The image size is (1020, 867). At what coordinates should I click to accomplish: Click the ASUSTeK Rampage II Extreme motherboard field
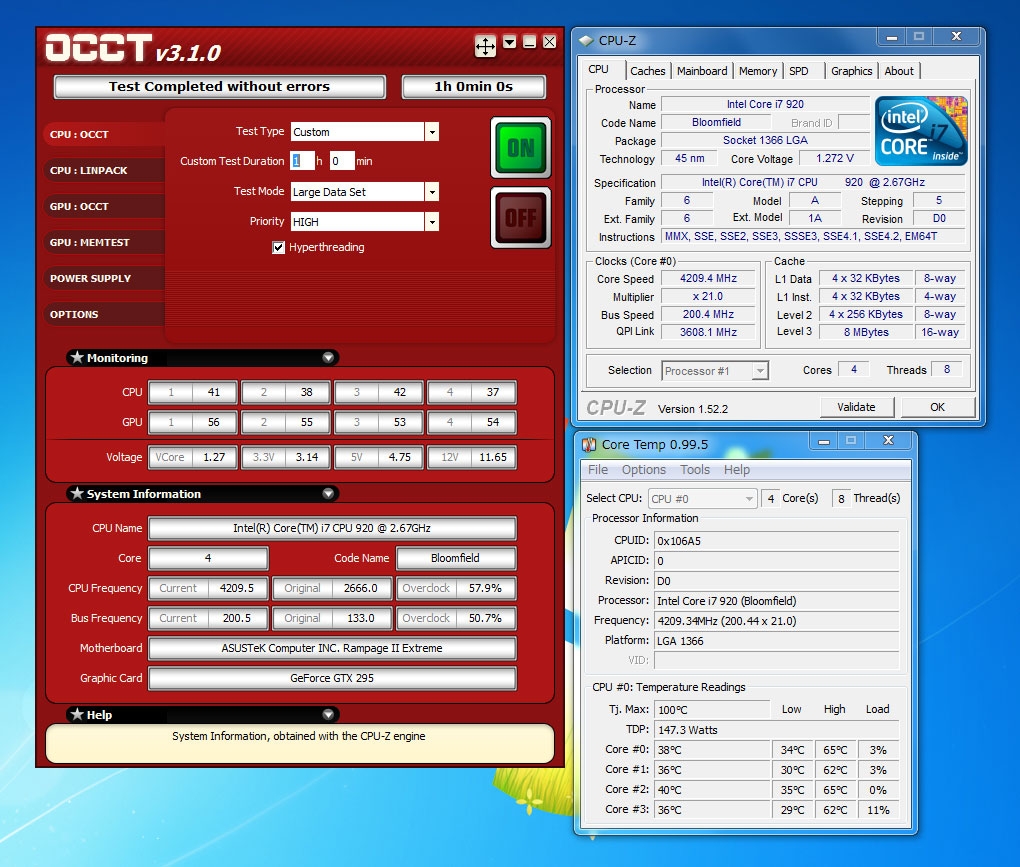pos(332,648)
